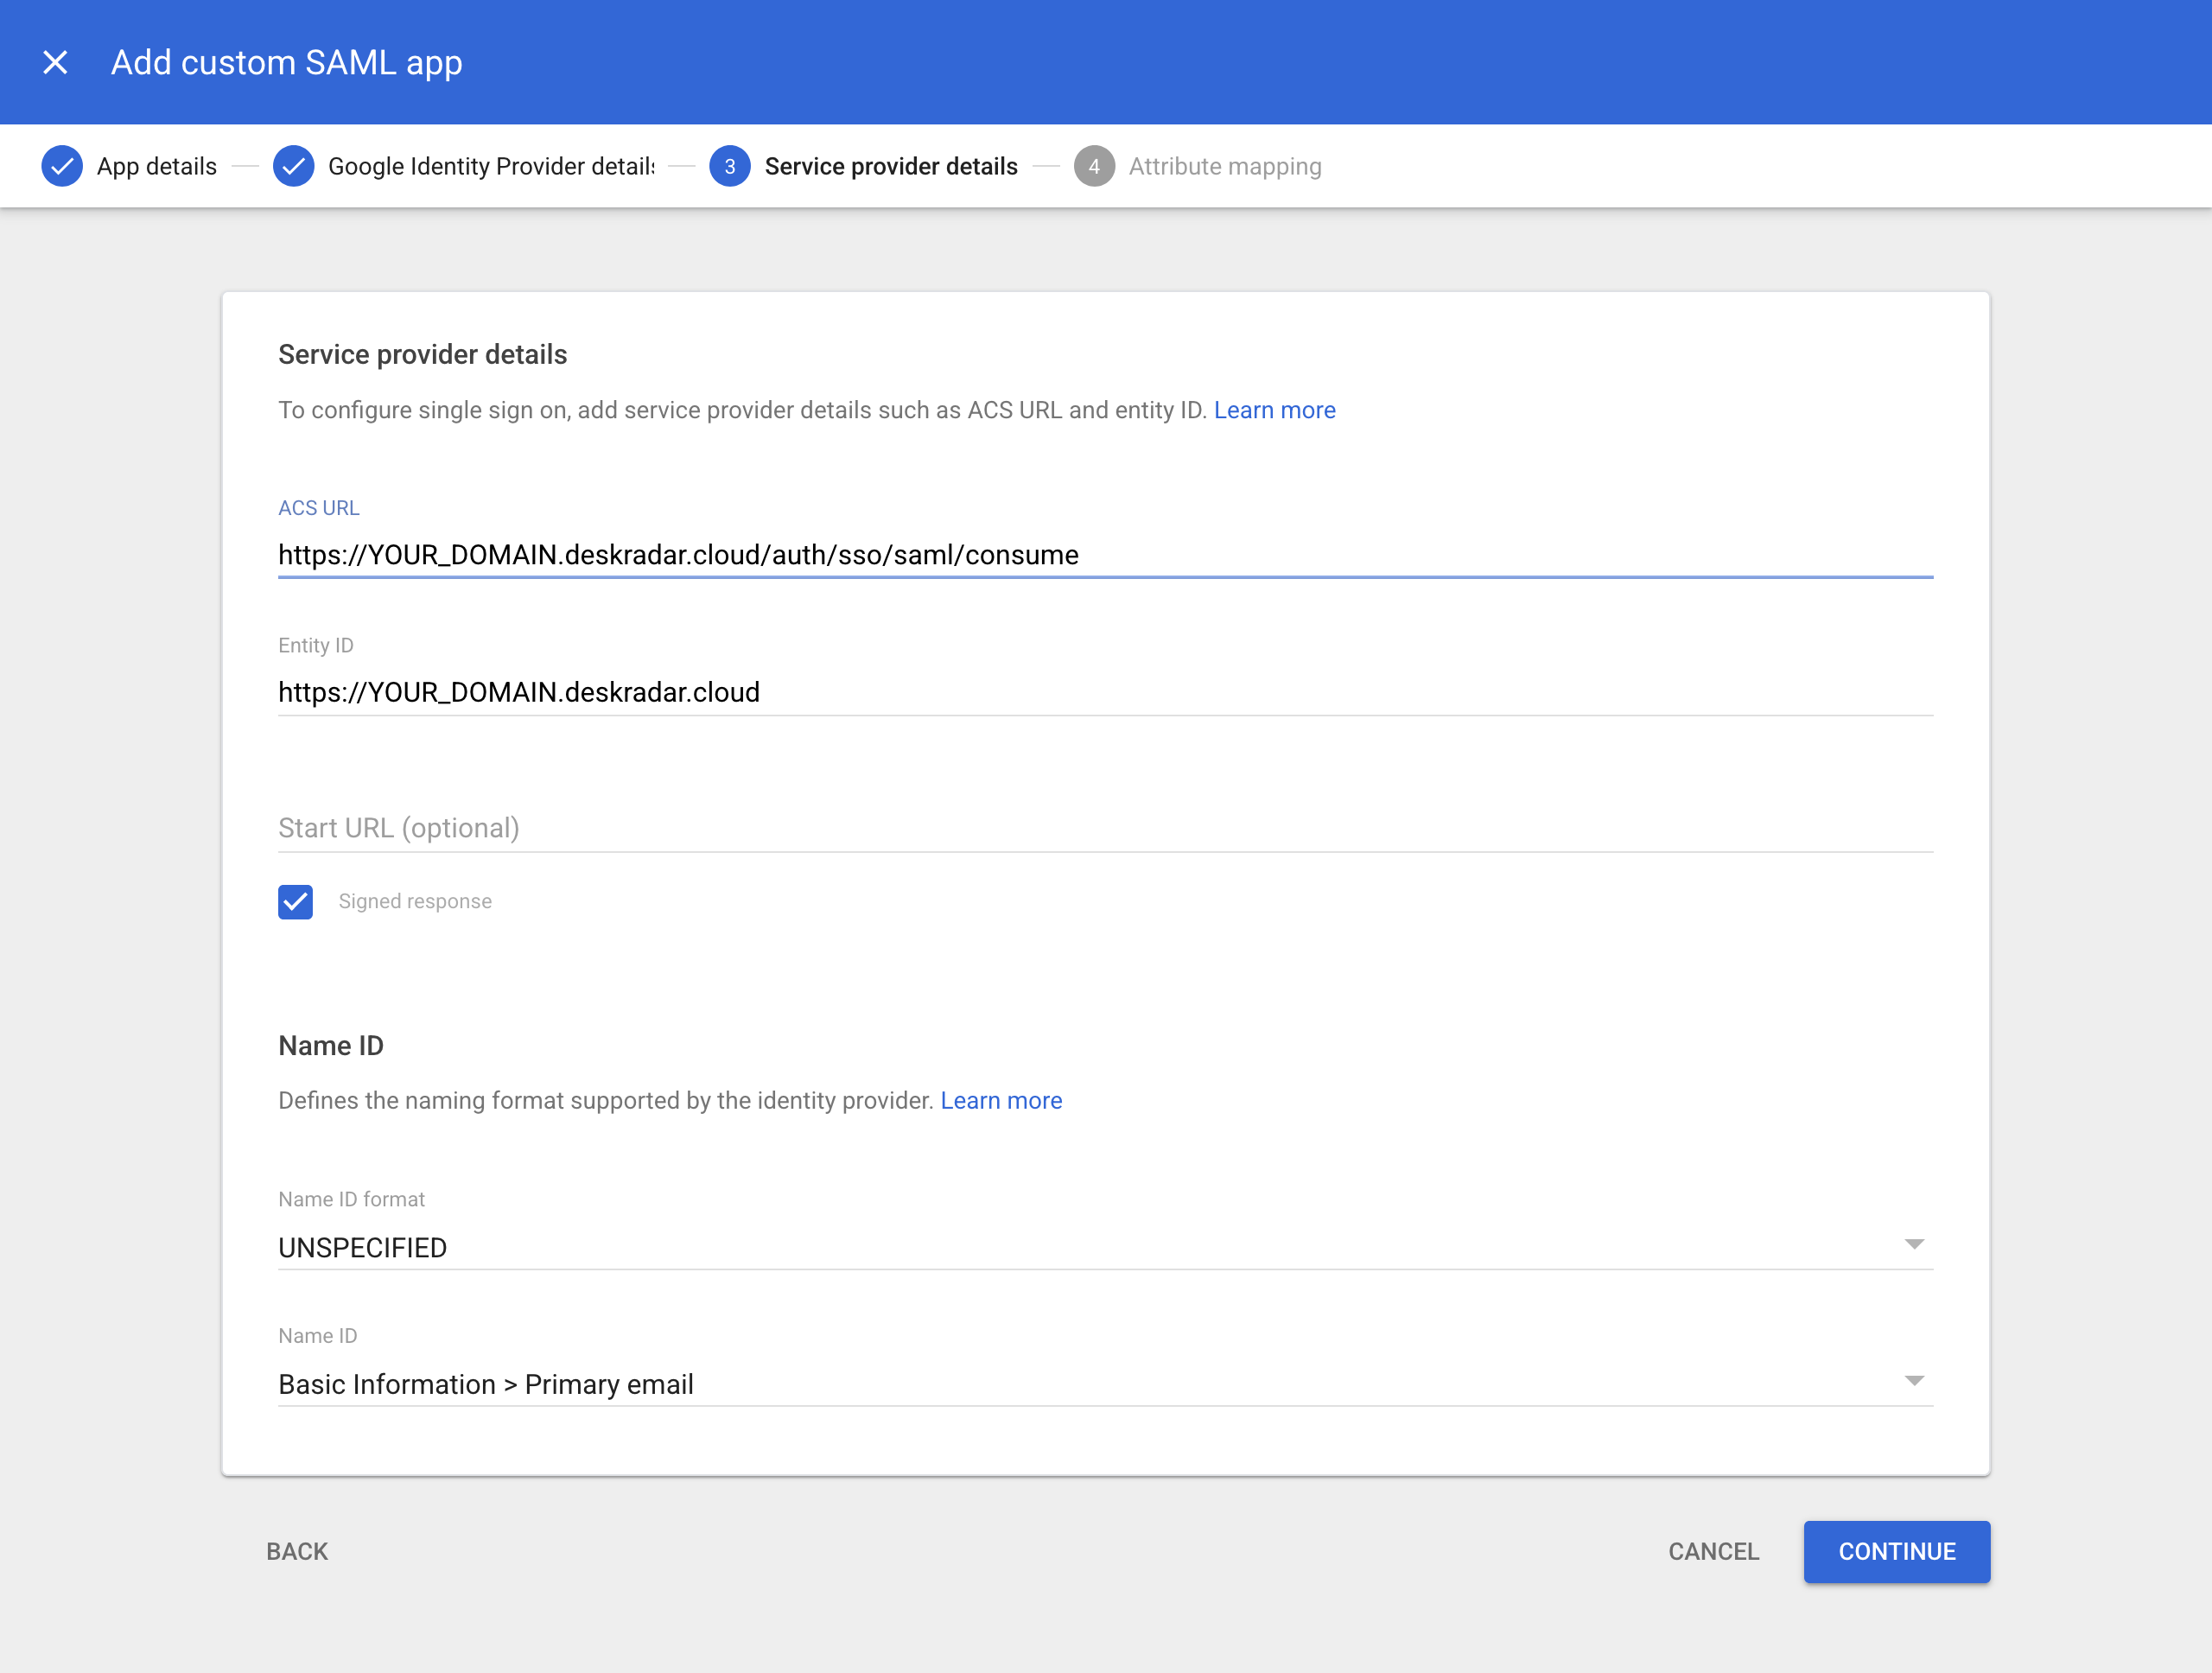
Task: Click the Service provider details heading
Action: pos(422,354)
